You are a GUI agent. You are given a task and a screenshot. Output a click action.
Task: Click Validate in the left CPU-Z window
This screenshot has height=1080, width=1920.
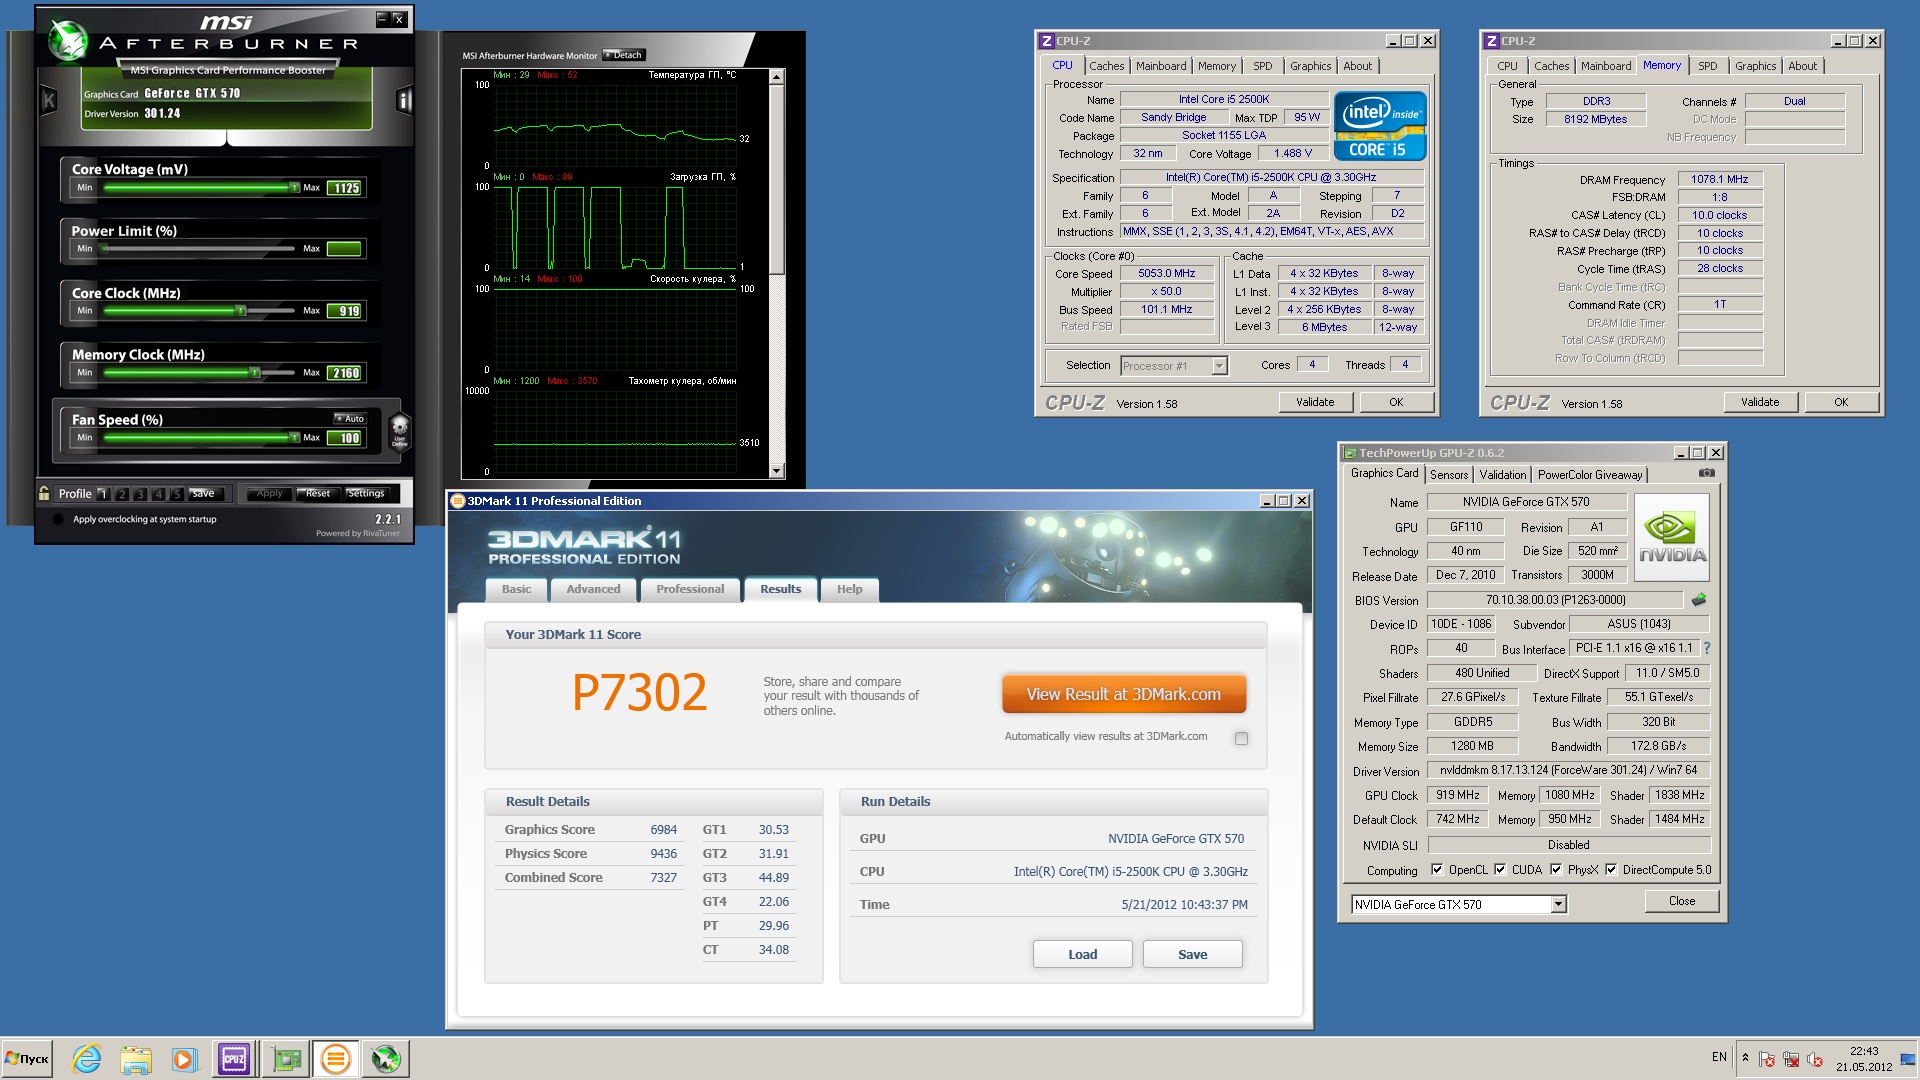(x=1315, y=402)
